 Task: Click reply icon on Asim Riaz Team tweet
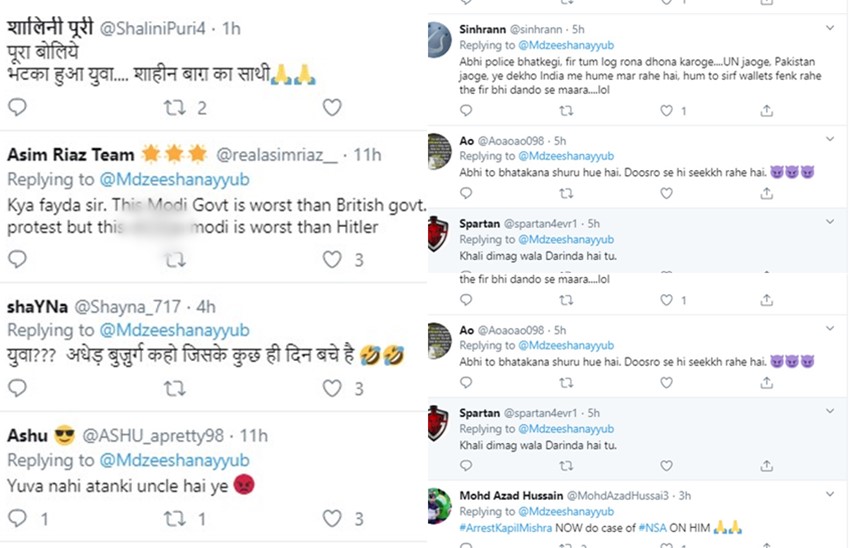(x=16, y=259)
